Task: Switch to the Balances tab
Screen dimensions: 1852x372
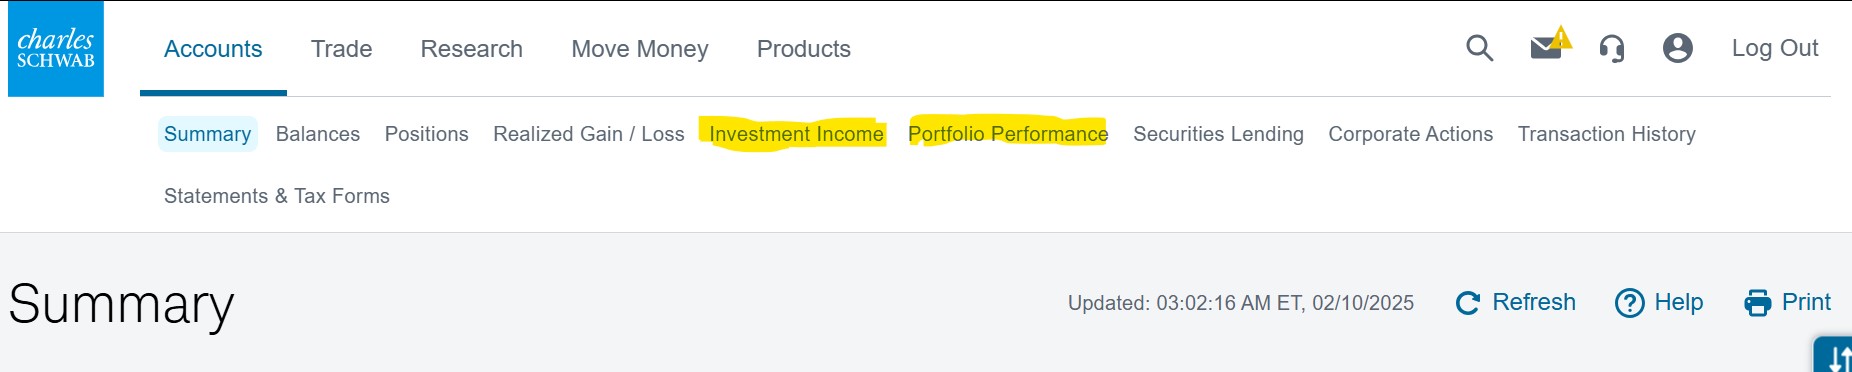Action: pos(318,134)
